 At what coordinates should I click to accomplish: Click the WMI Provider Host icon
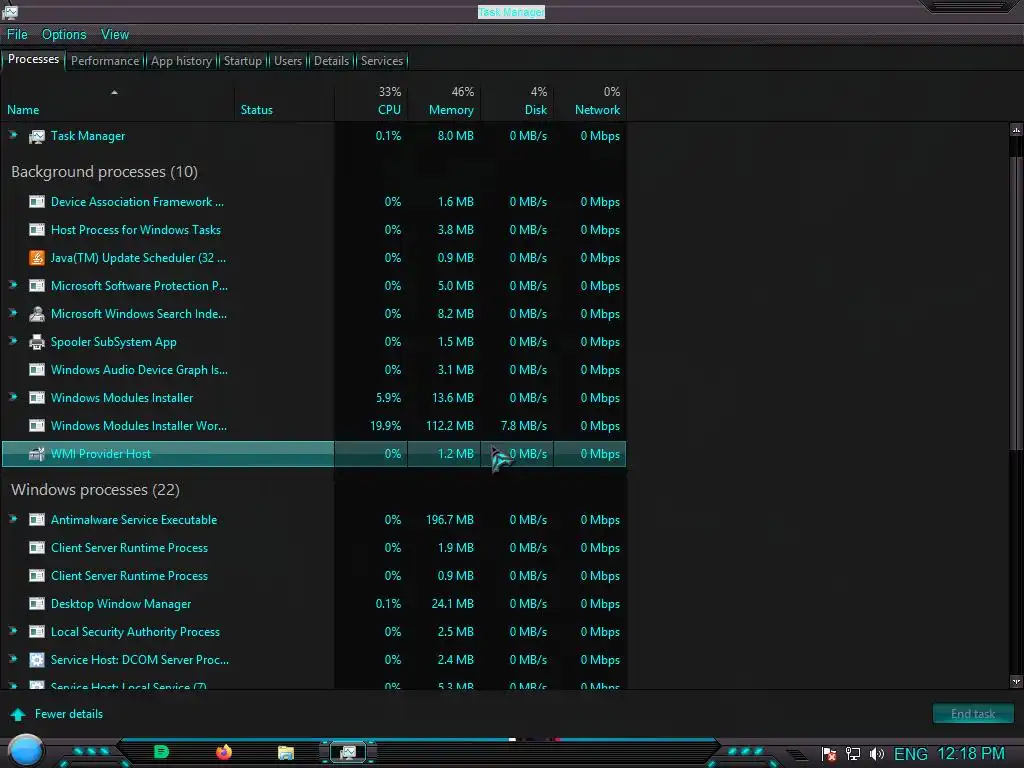tap(37, 454)
